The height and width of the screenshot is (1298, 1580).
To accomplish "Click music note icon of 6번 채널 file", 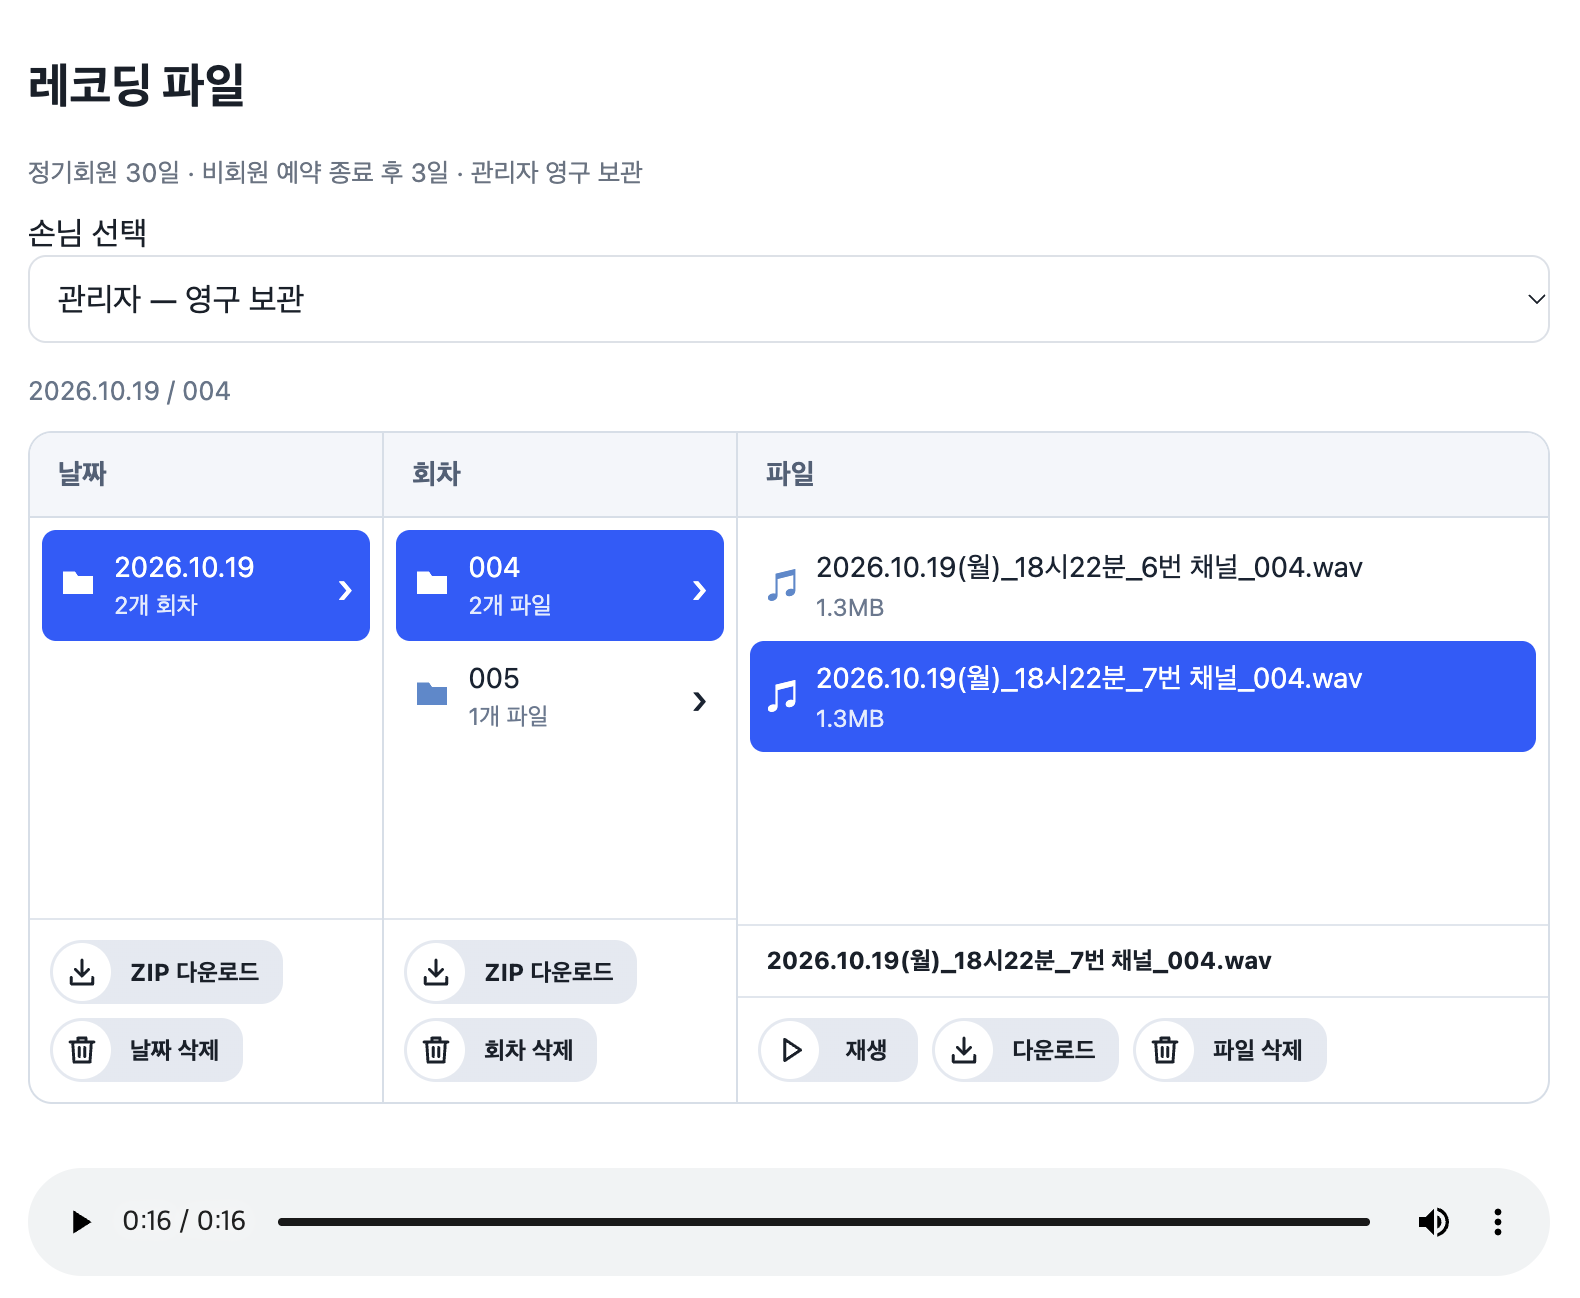I will [782, 585].
